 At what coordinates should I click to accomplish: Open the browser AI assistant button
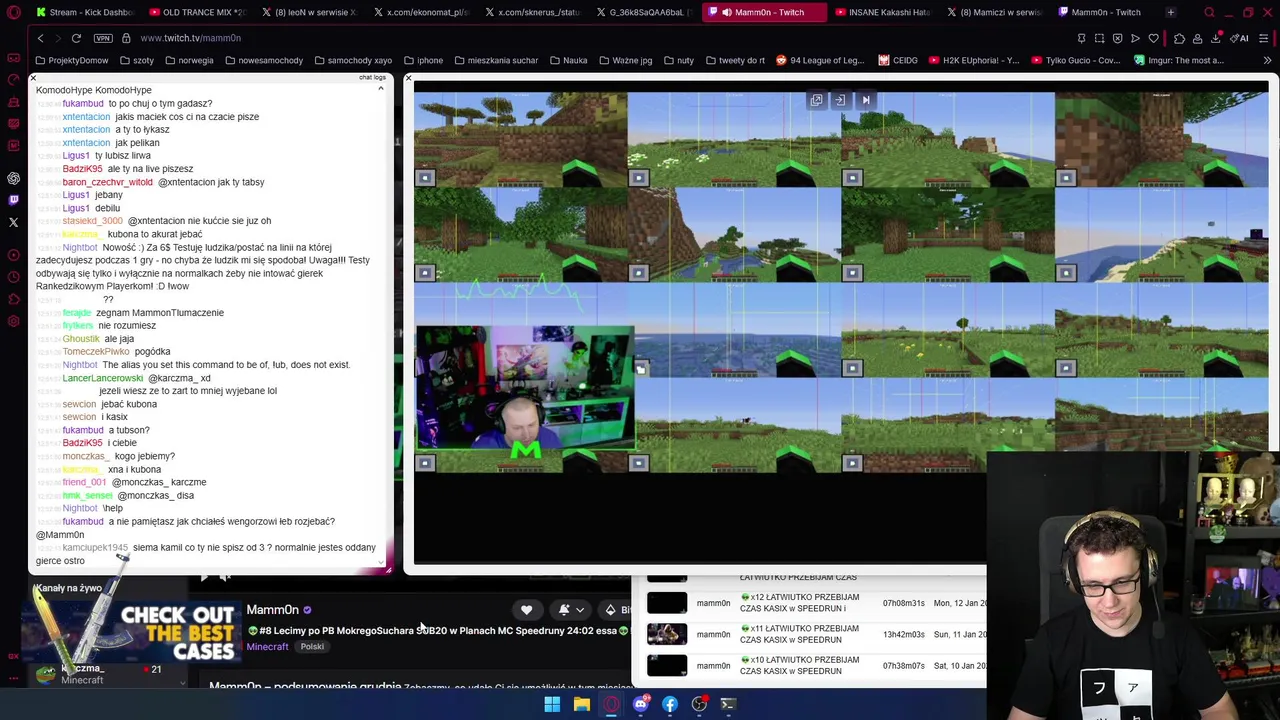click(1239, 38)
